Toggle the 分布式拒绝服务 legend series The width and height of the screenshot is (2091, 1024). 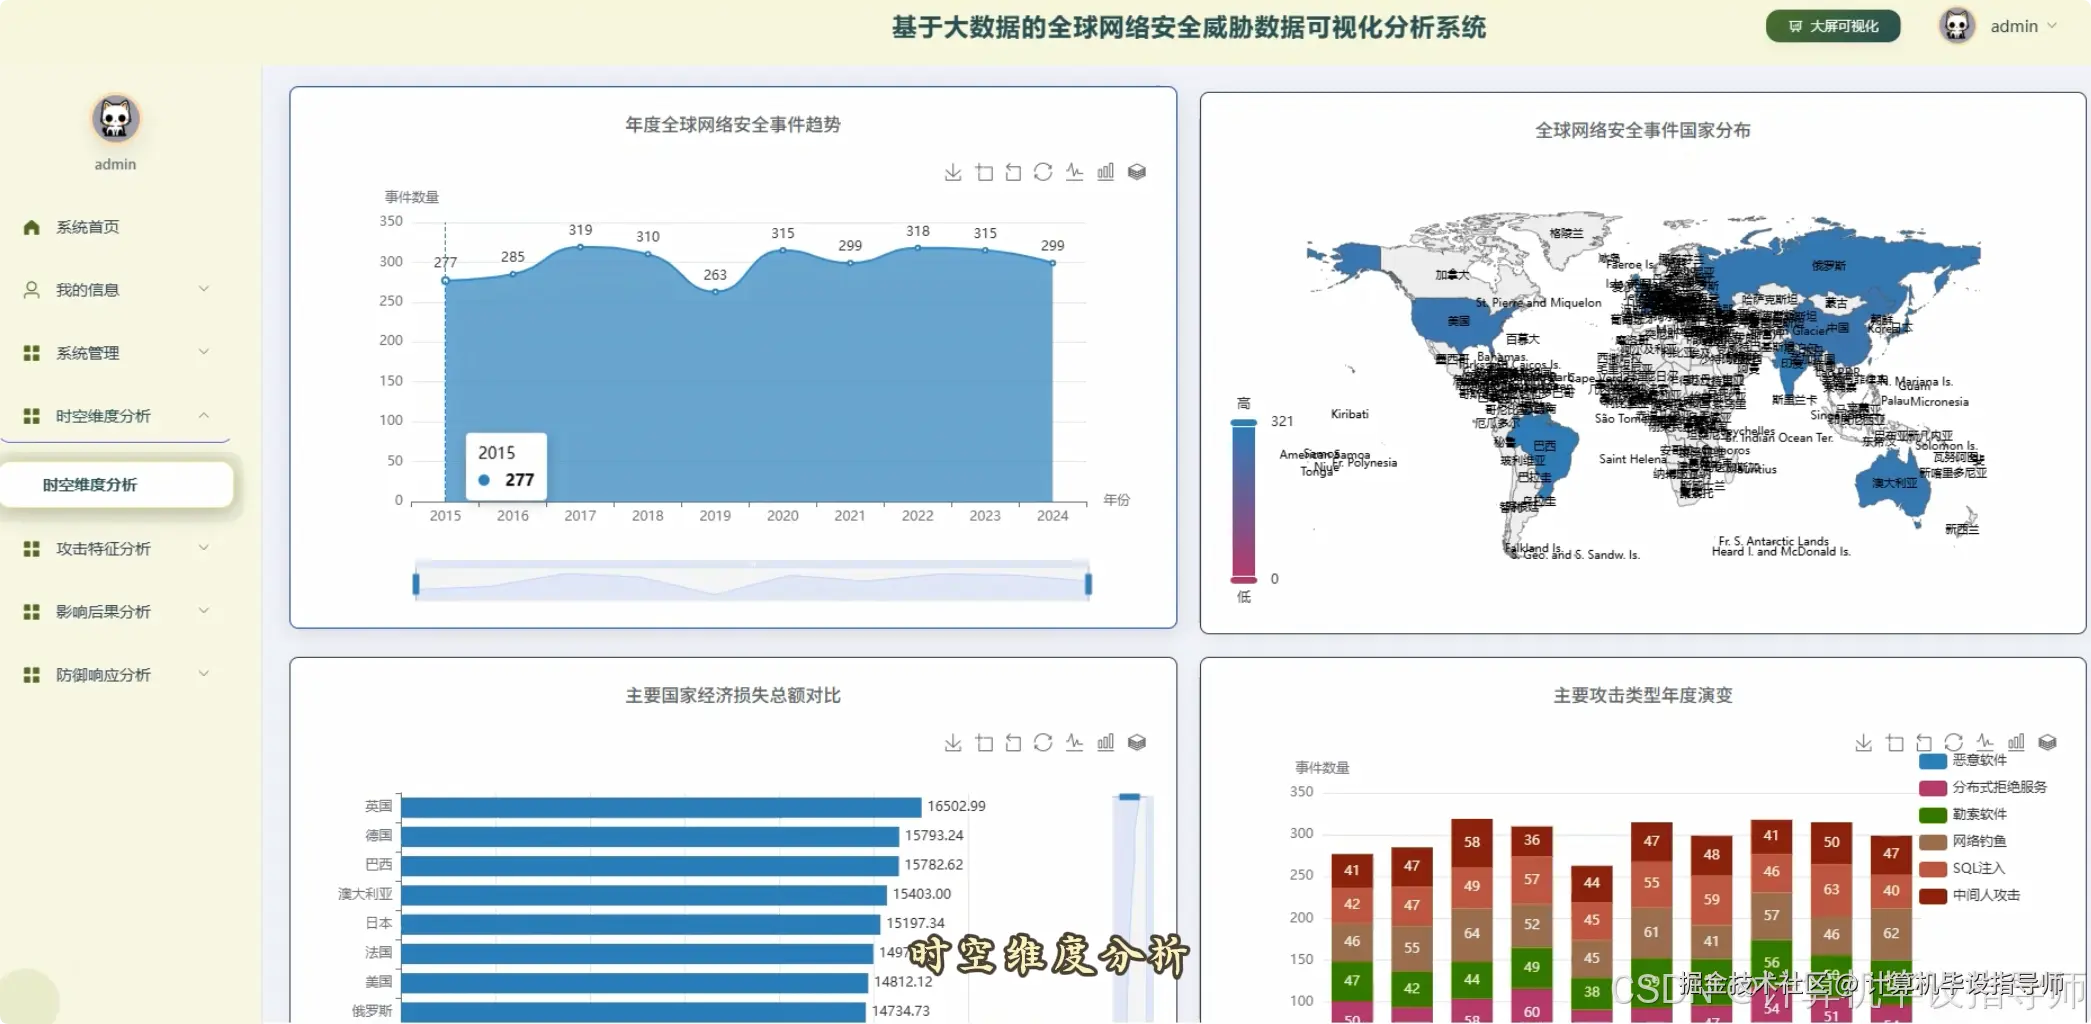(1983, 787)
